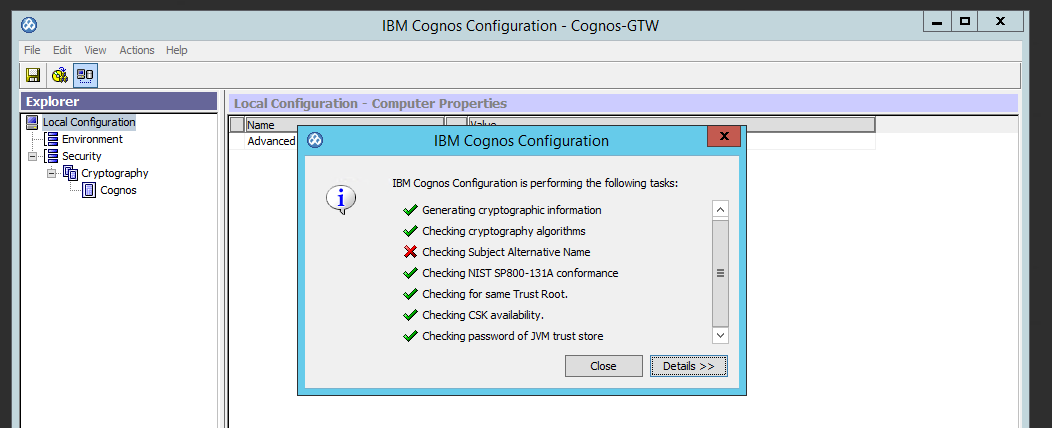Click the third toolbar icon with computers
The width and height of the screenshot is (1052, 428).
[x=85, y=75]
